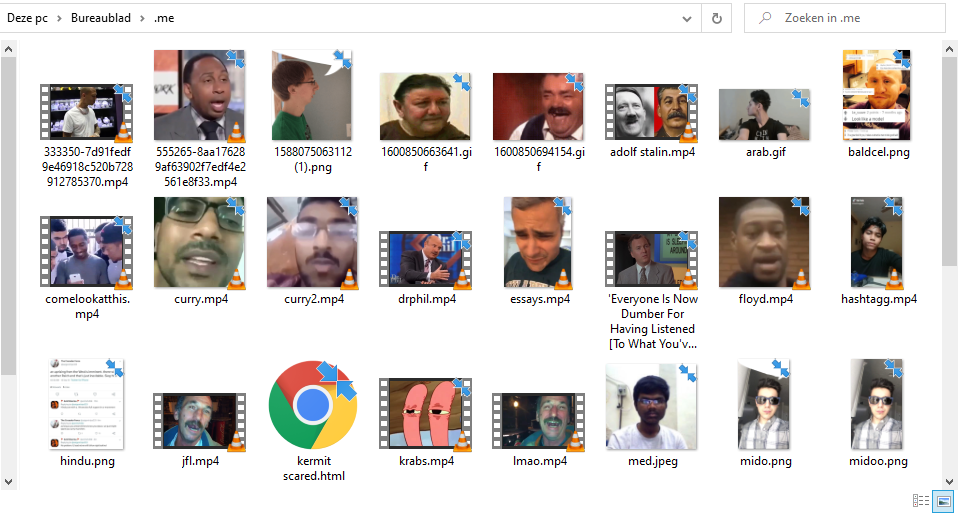959x513 pixels.
Task: Switch to details list view
Action: coord(921,500)
